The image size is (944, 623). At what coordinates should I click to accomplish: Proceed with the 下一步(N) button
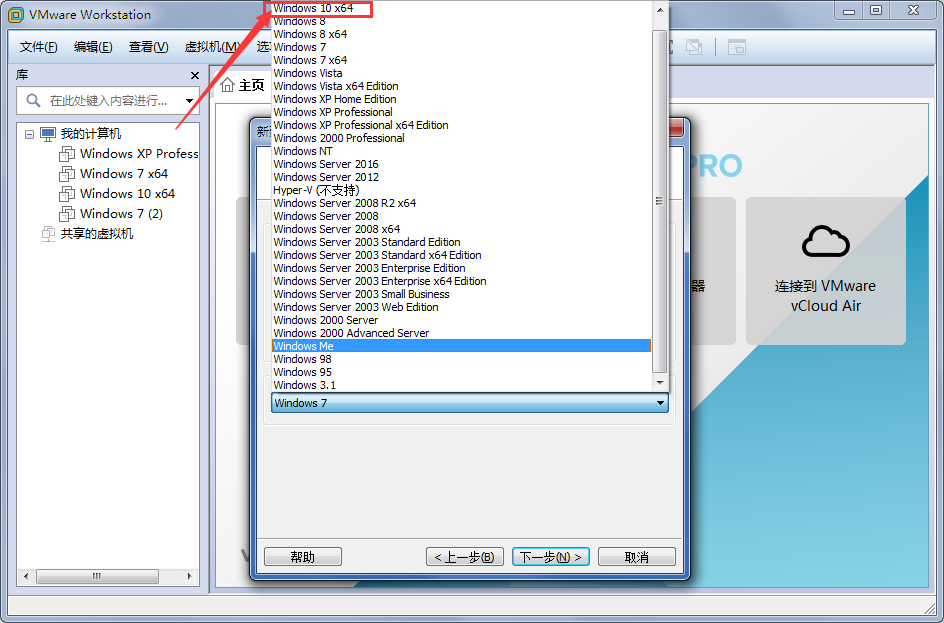pos(551,557)
